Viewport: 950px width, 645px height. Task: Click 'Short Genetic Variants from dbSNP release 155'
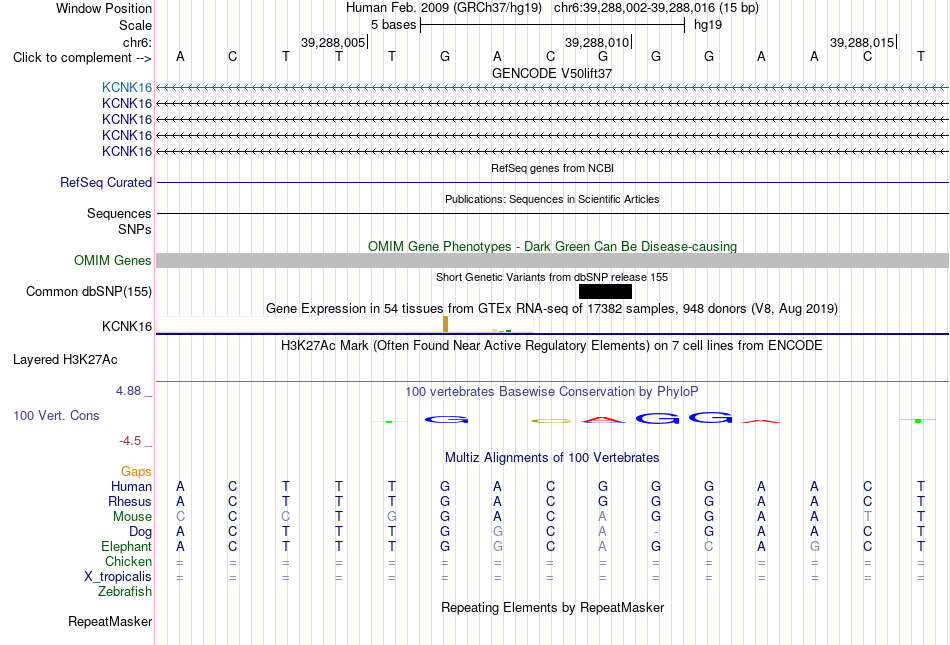552,277
